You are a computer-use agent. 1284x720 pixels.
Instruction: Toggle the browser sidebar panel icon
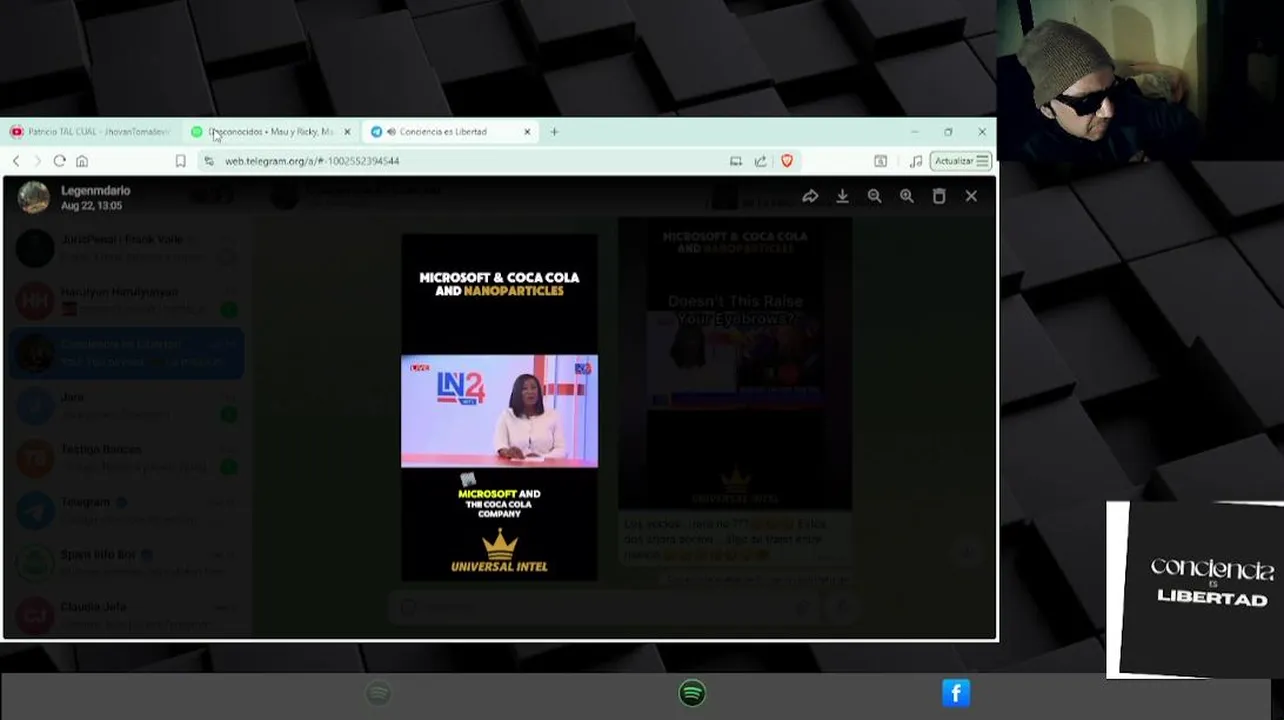880,161
